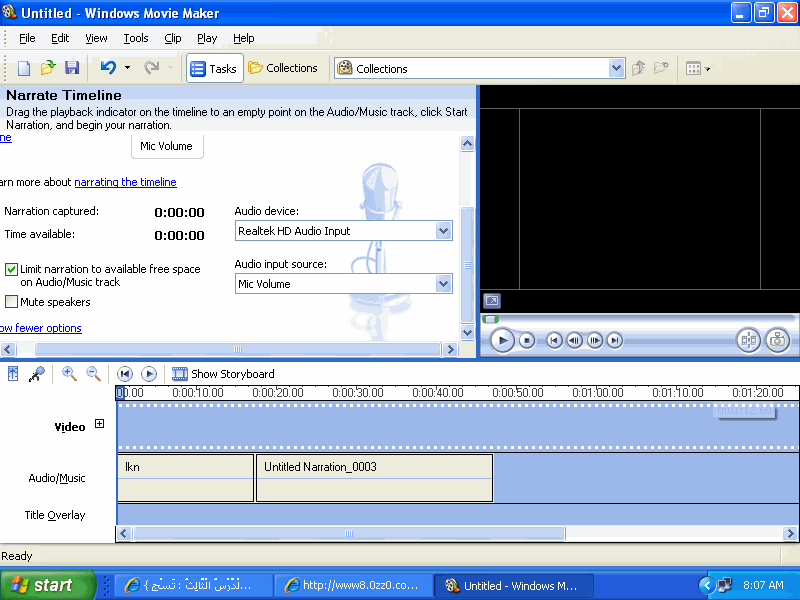Click the New Project icon
This screenshot has width=800, height=600.
[24, 68]
